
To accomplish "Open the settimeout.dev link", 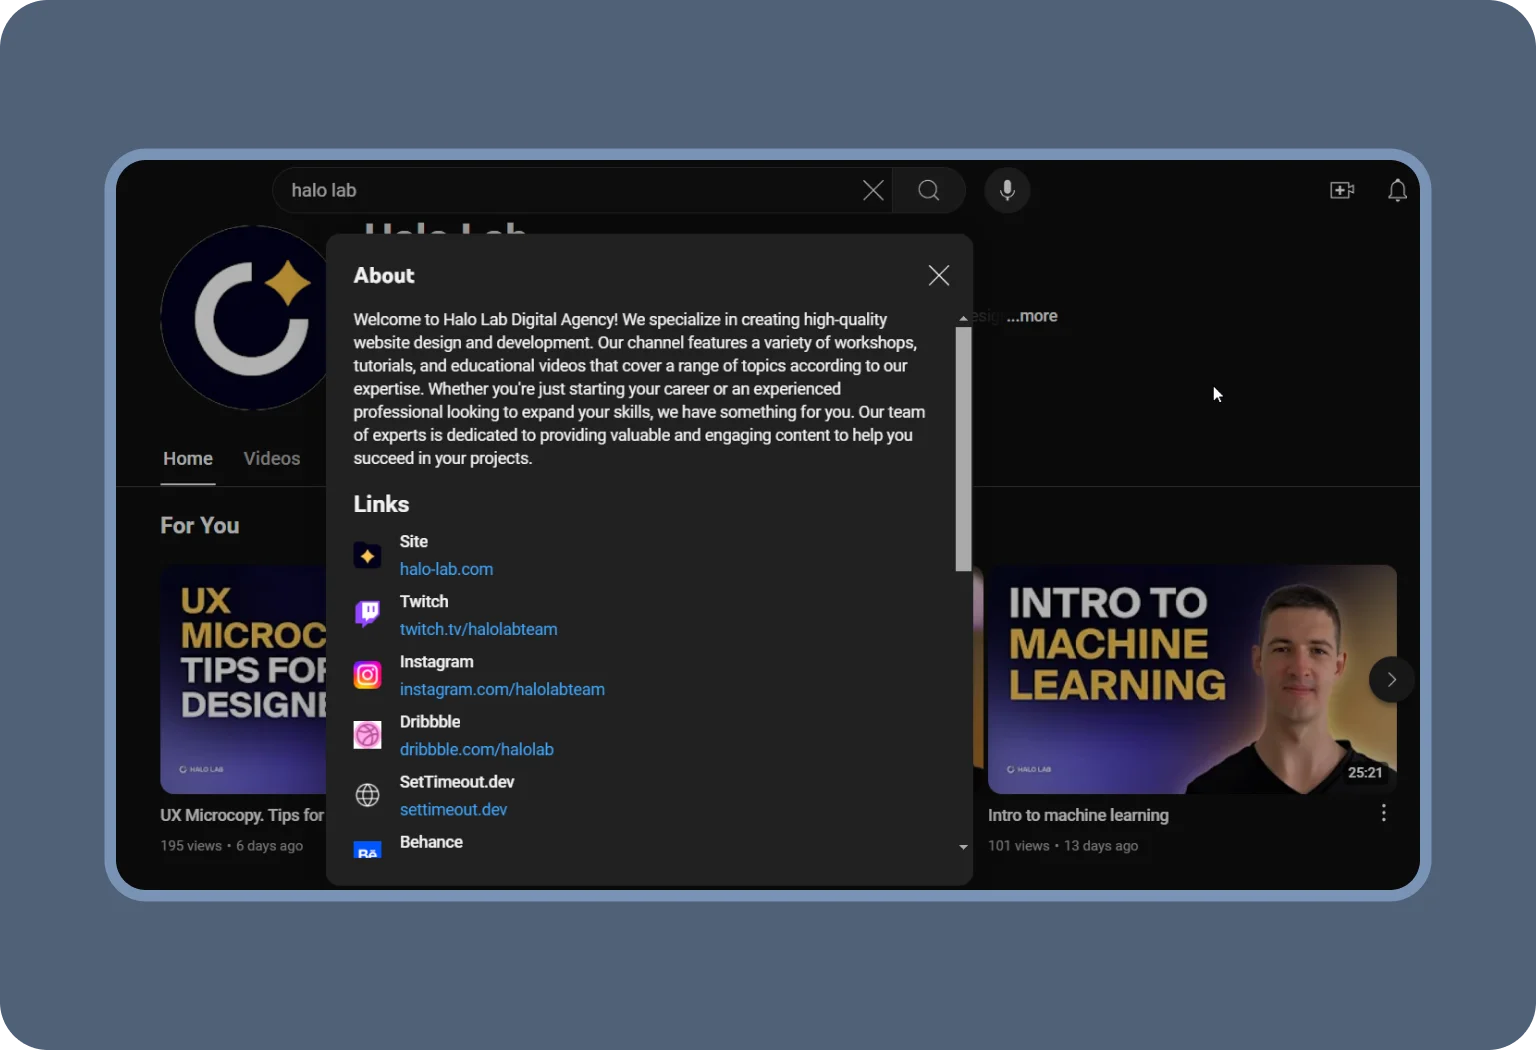I will point(453,809).
